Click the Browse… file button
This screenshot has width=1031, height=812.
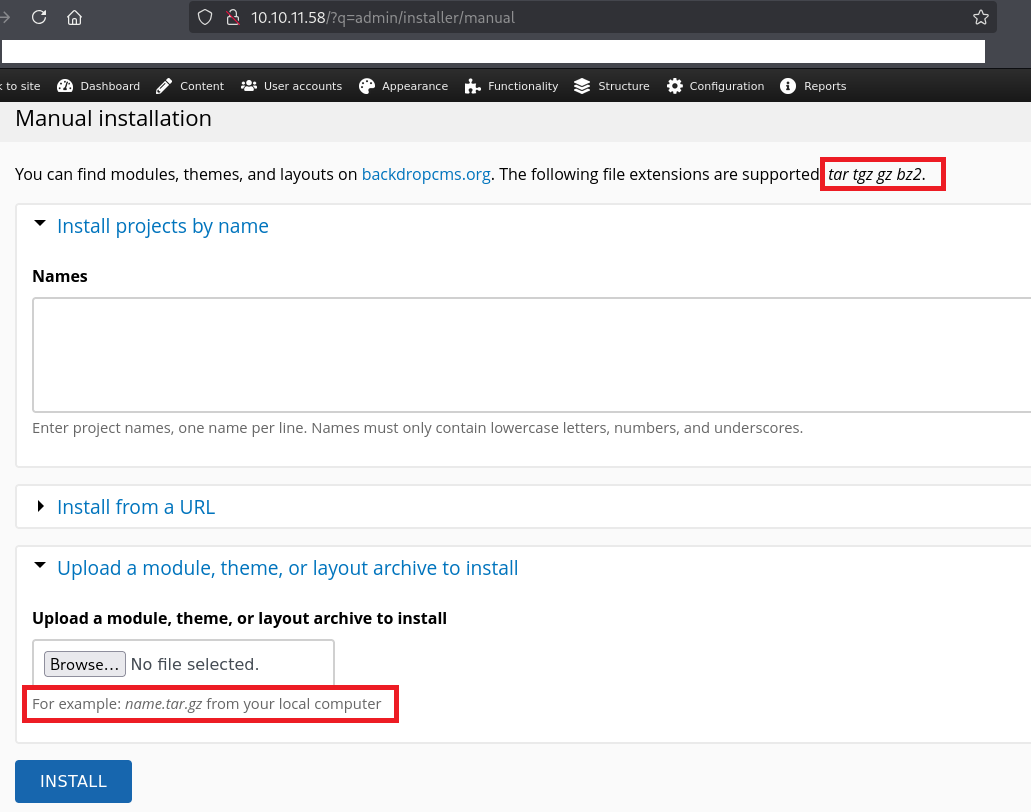(85, 664)
